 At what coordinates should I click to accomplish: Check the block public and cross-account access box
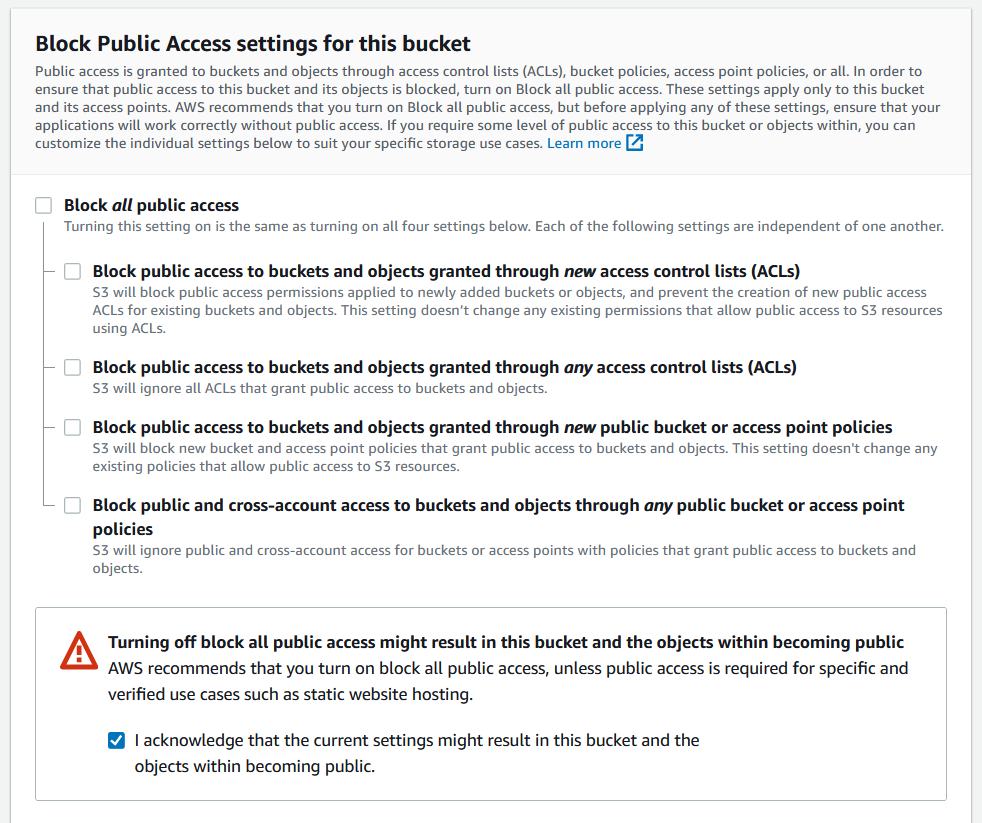click(x=73, y=505)
